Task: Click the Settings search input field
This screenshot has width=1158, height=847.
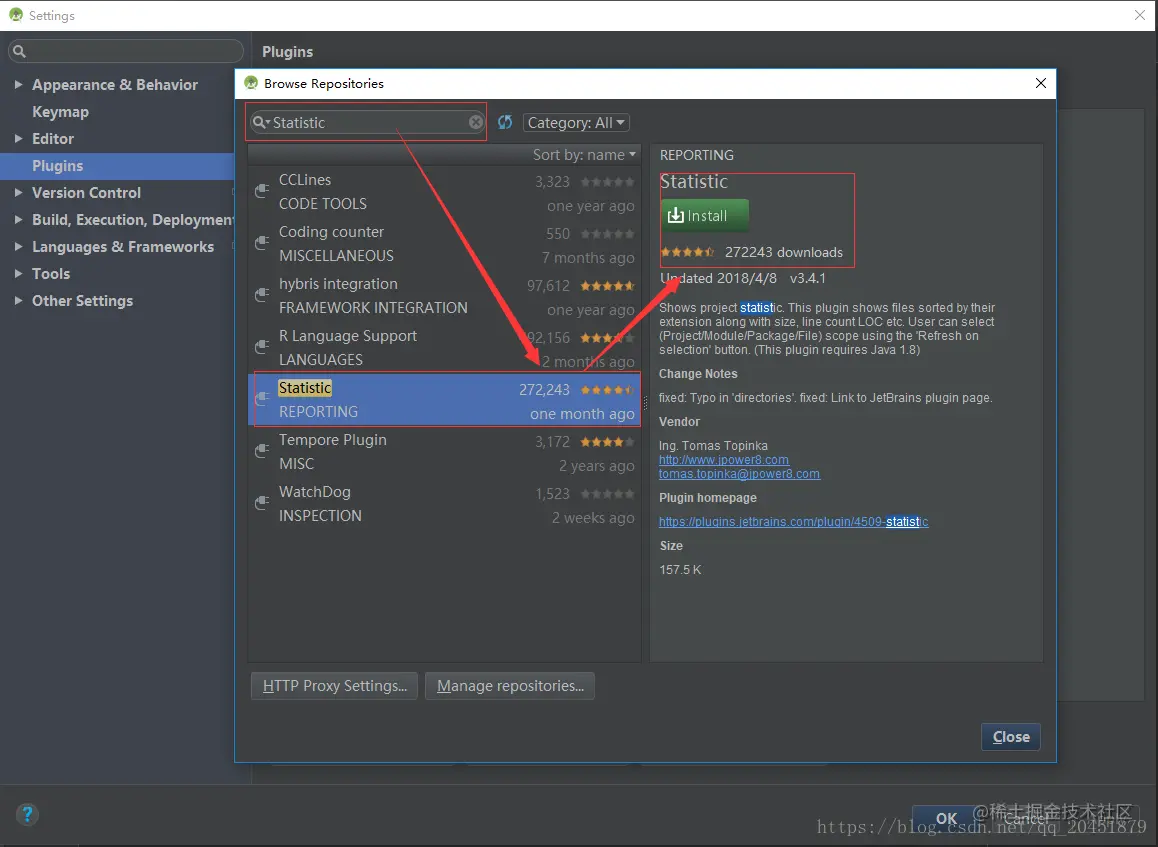Action: coord(126,51)
